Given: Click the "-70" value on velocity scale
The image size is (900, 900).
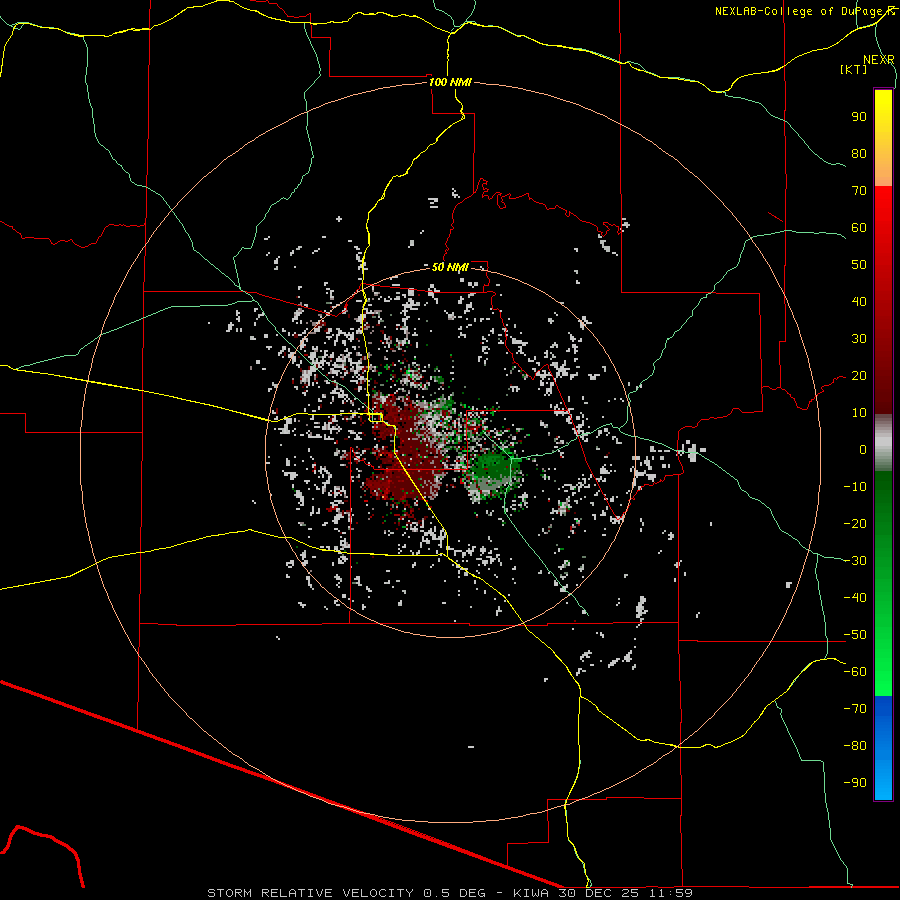Looking at the screenshot, I should point(855,709).
